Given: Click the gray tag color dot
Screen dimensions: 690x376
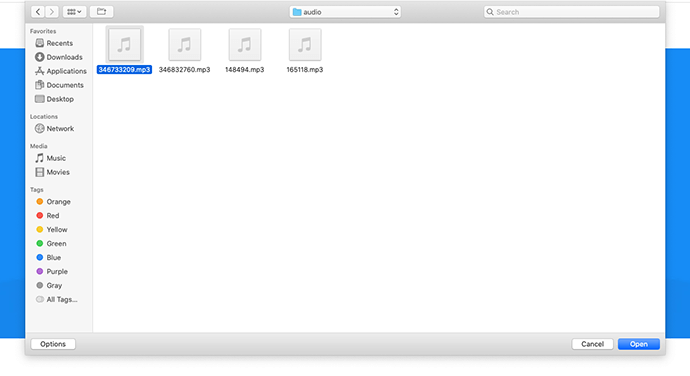Looking at the screenshot, I should pyautogui.click(x=40, y=285).
